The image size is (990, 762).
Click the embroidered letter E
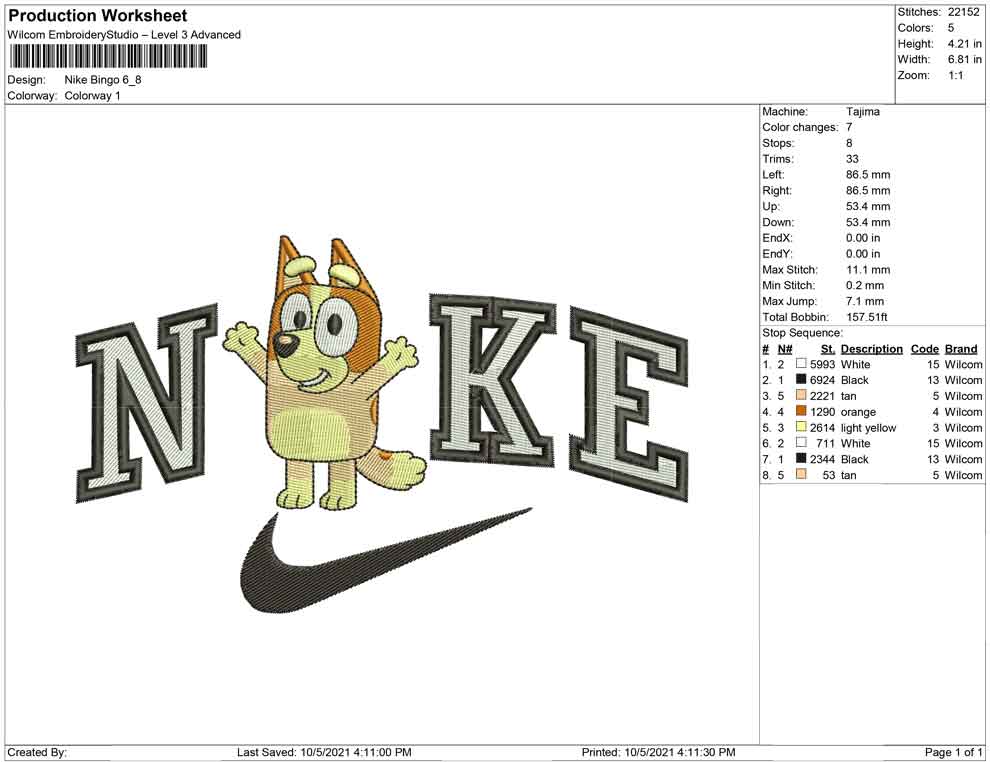click(x=628, y=403)
